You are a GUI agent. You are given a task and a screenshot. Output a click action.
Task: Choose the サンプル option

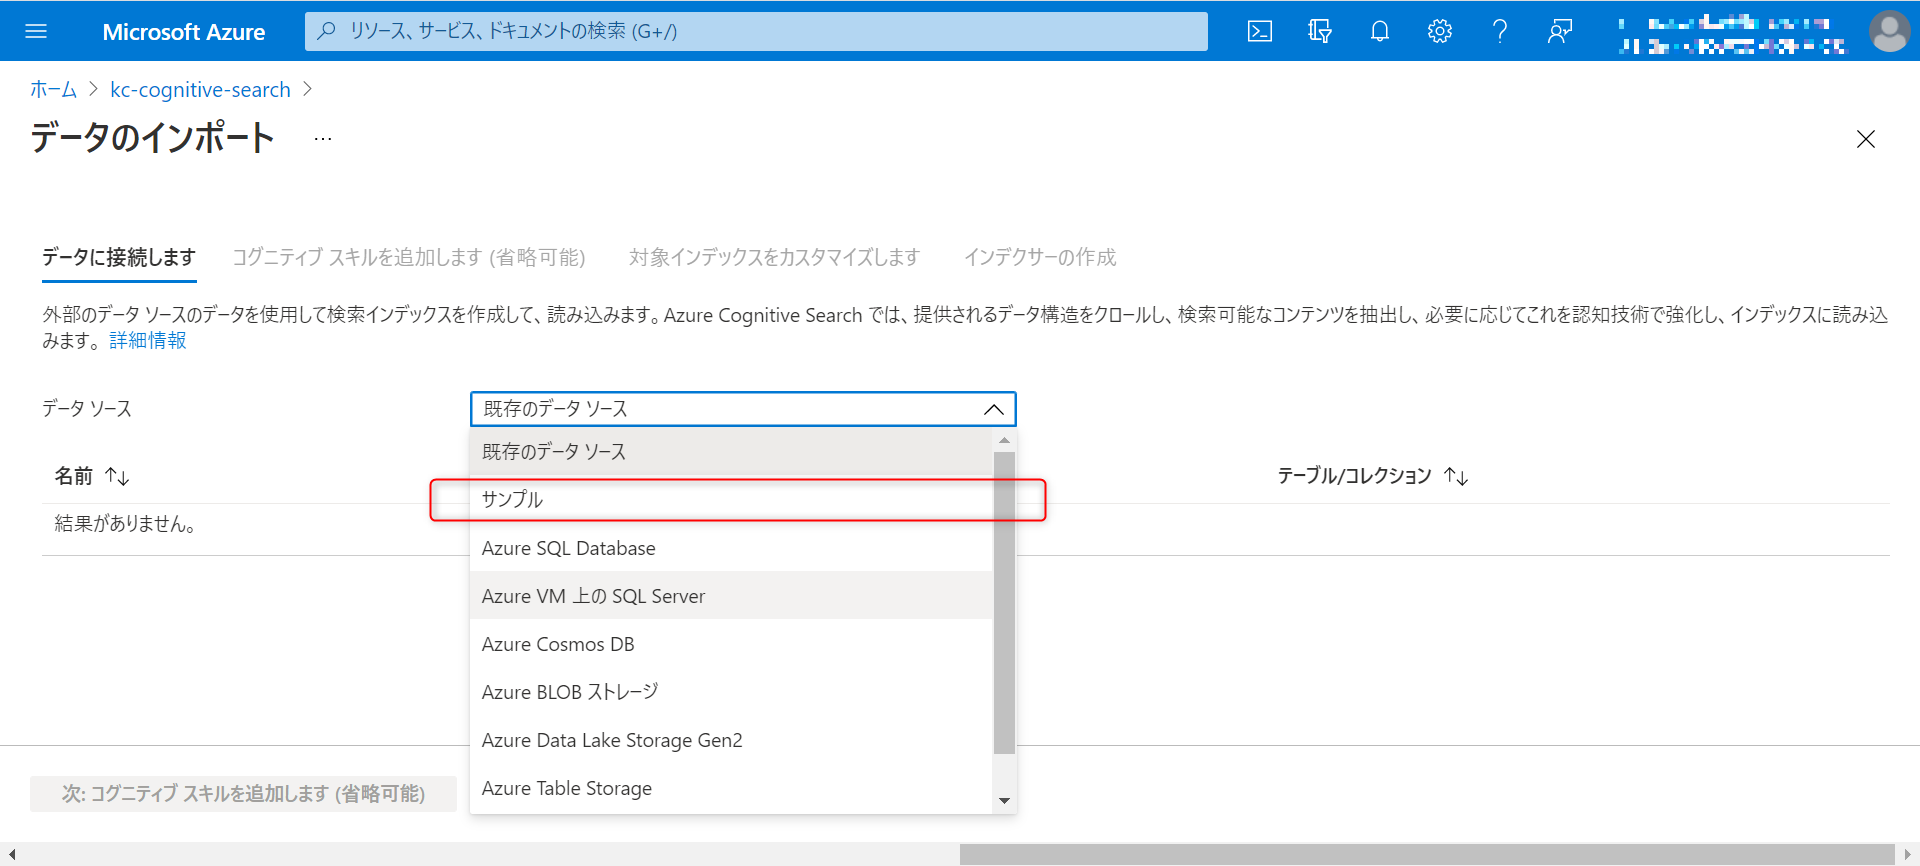(x=731, y=499)
